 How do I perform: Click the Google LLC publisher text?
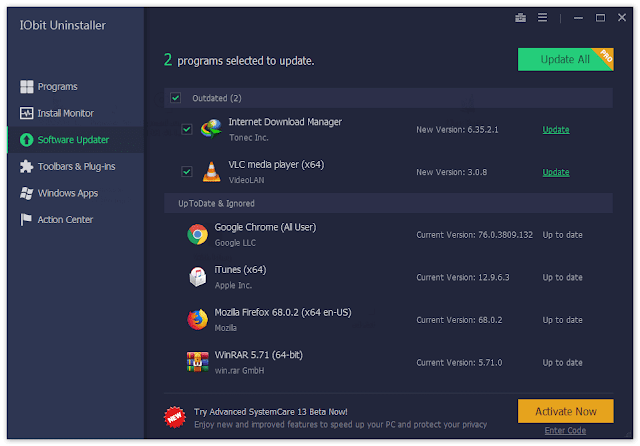click(x=235, y=243)
